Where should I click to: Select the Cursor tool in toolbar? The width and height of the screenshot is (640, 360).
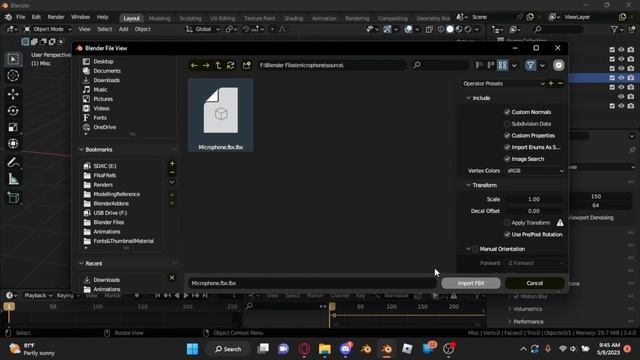(x=13, y=76)
